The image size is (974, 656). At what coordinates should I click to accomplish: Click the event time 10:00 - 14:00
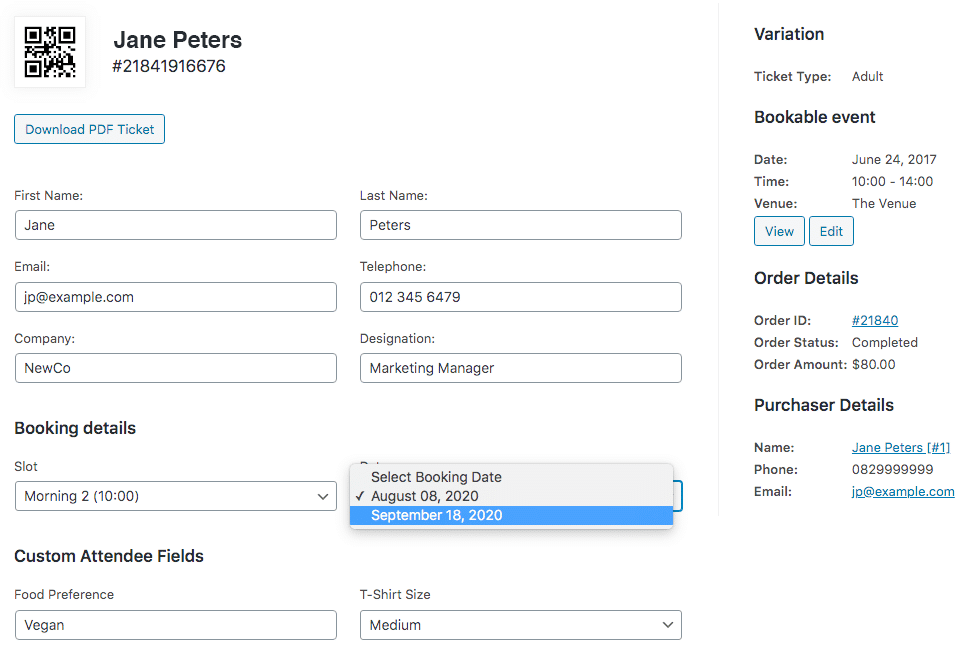click(x=892, y=181)
